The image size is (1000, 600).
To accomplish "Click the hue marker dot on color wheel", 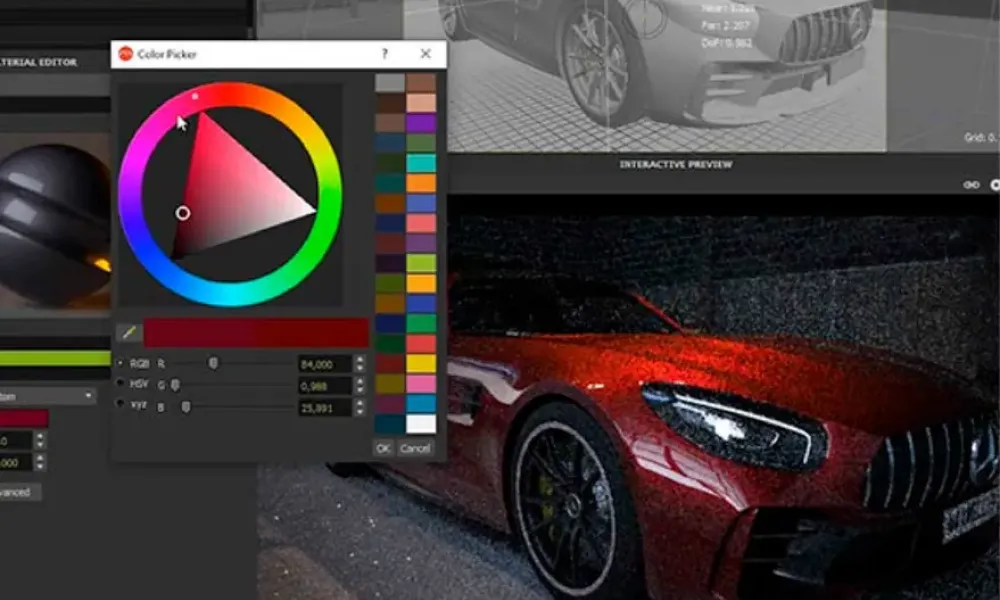I will 195,96.
